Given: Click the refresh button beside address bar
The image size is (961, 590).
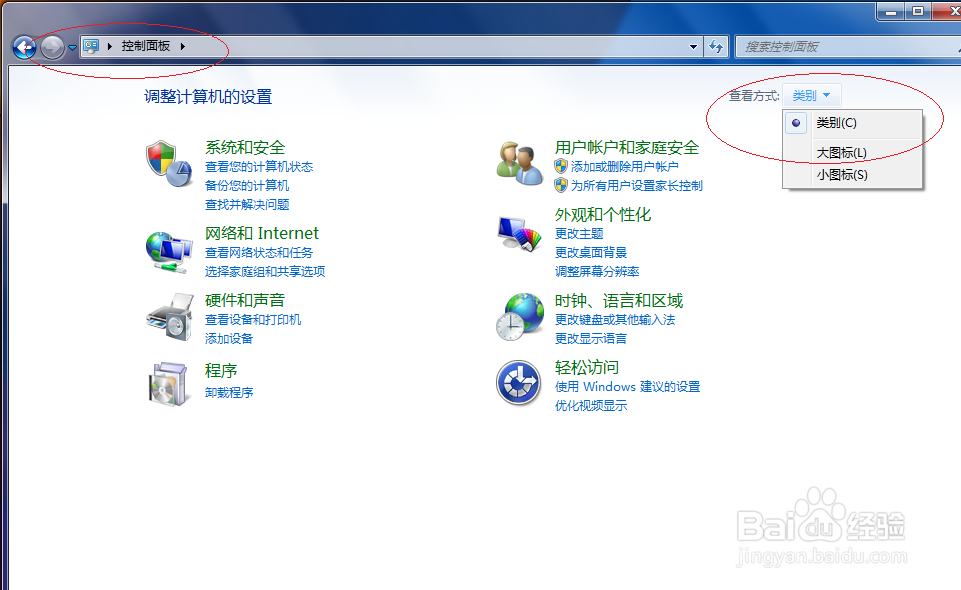Looking at the screenshot, I should tap(716, 47).
